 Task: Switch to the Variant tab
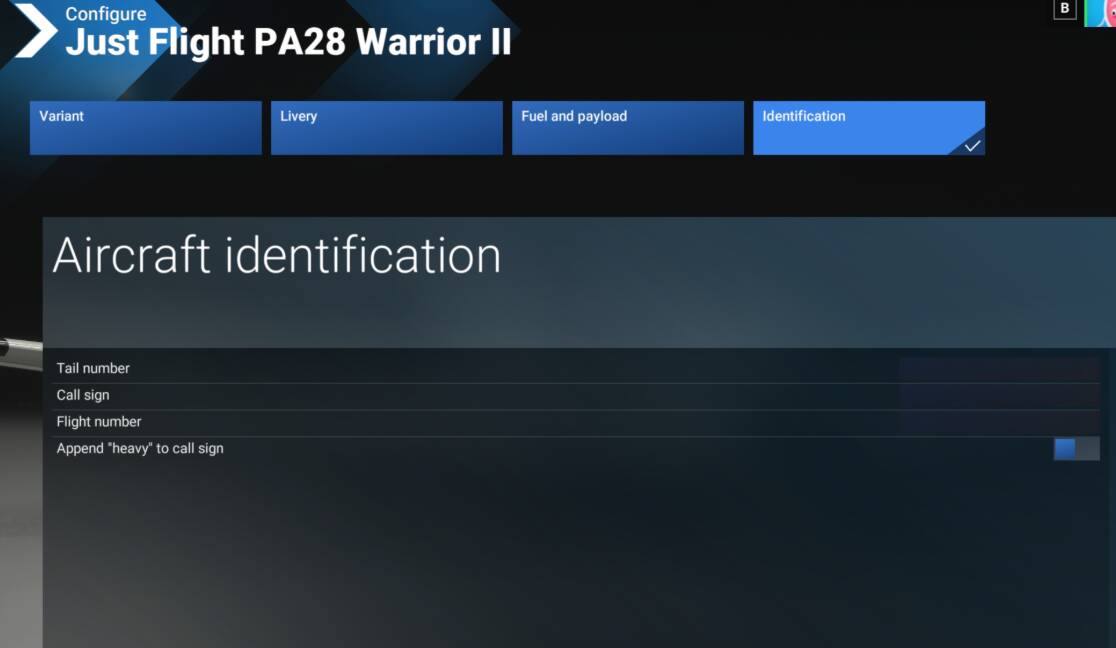(145, 128)
